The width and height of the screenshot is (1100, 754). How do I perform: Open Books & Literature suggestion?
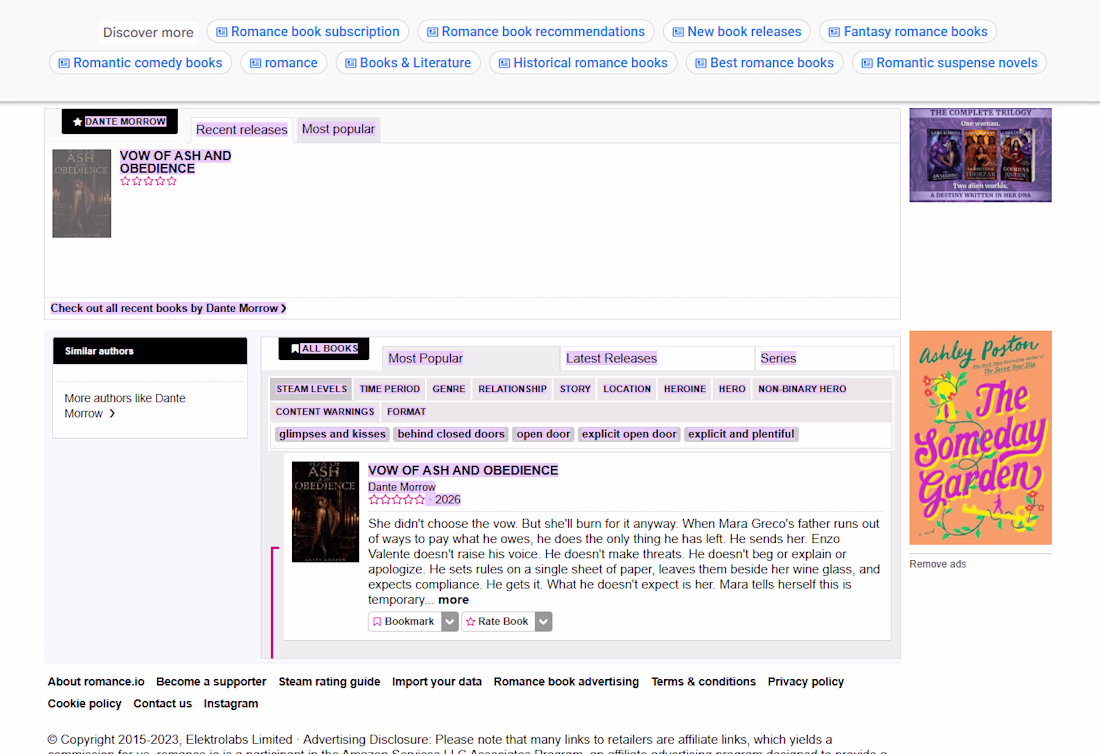coord(408,62)
